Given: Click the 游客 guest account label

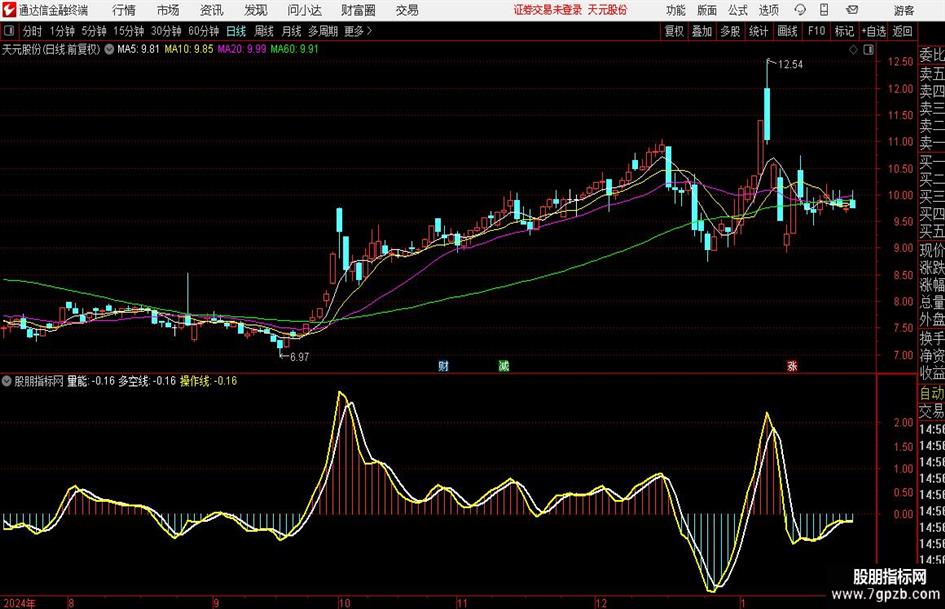Looking at the screenshot, I should (x=903, y=10).
